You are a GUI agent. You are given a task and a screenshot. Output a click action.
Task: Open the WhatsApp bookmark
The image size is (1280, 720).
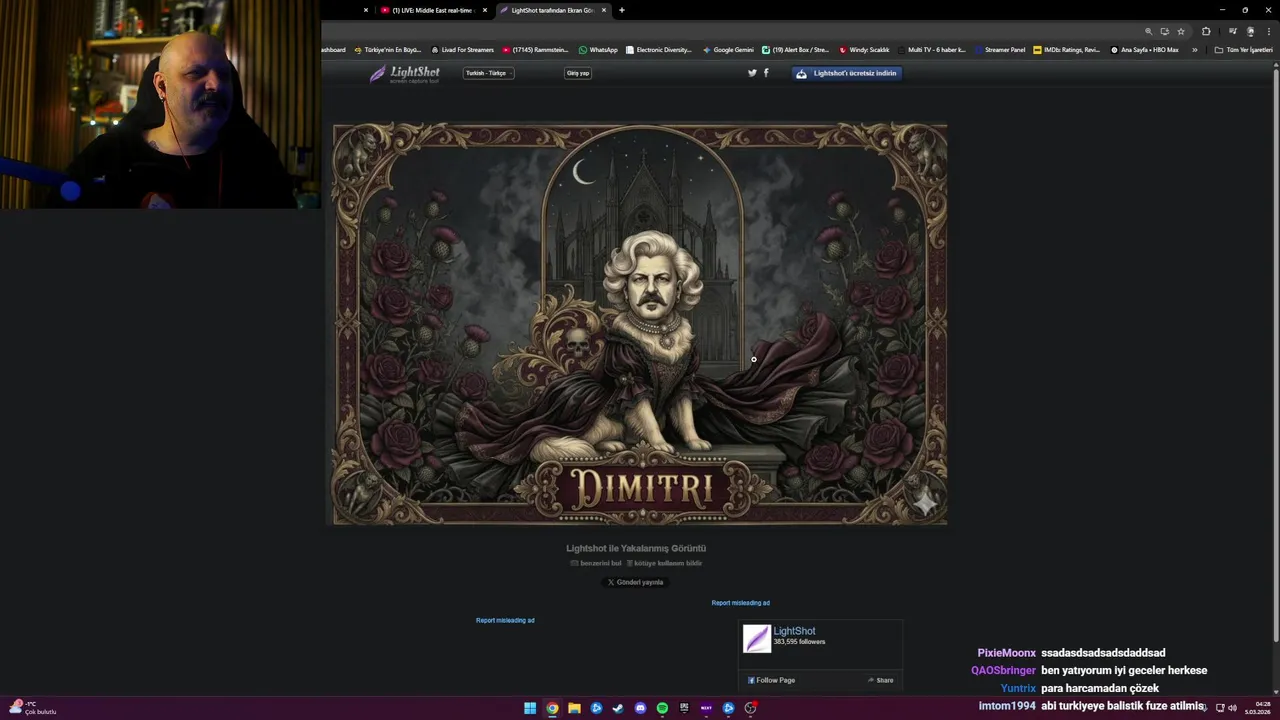598,49
